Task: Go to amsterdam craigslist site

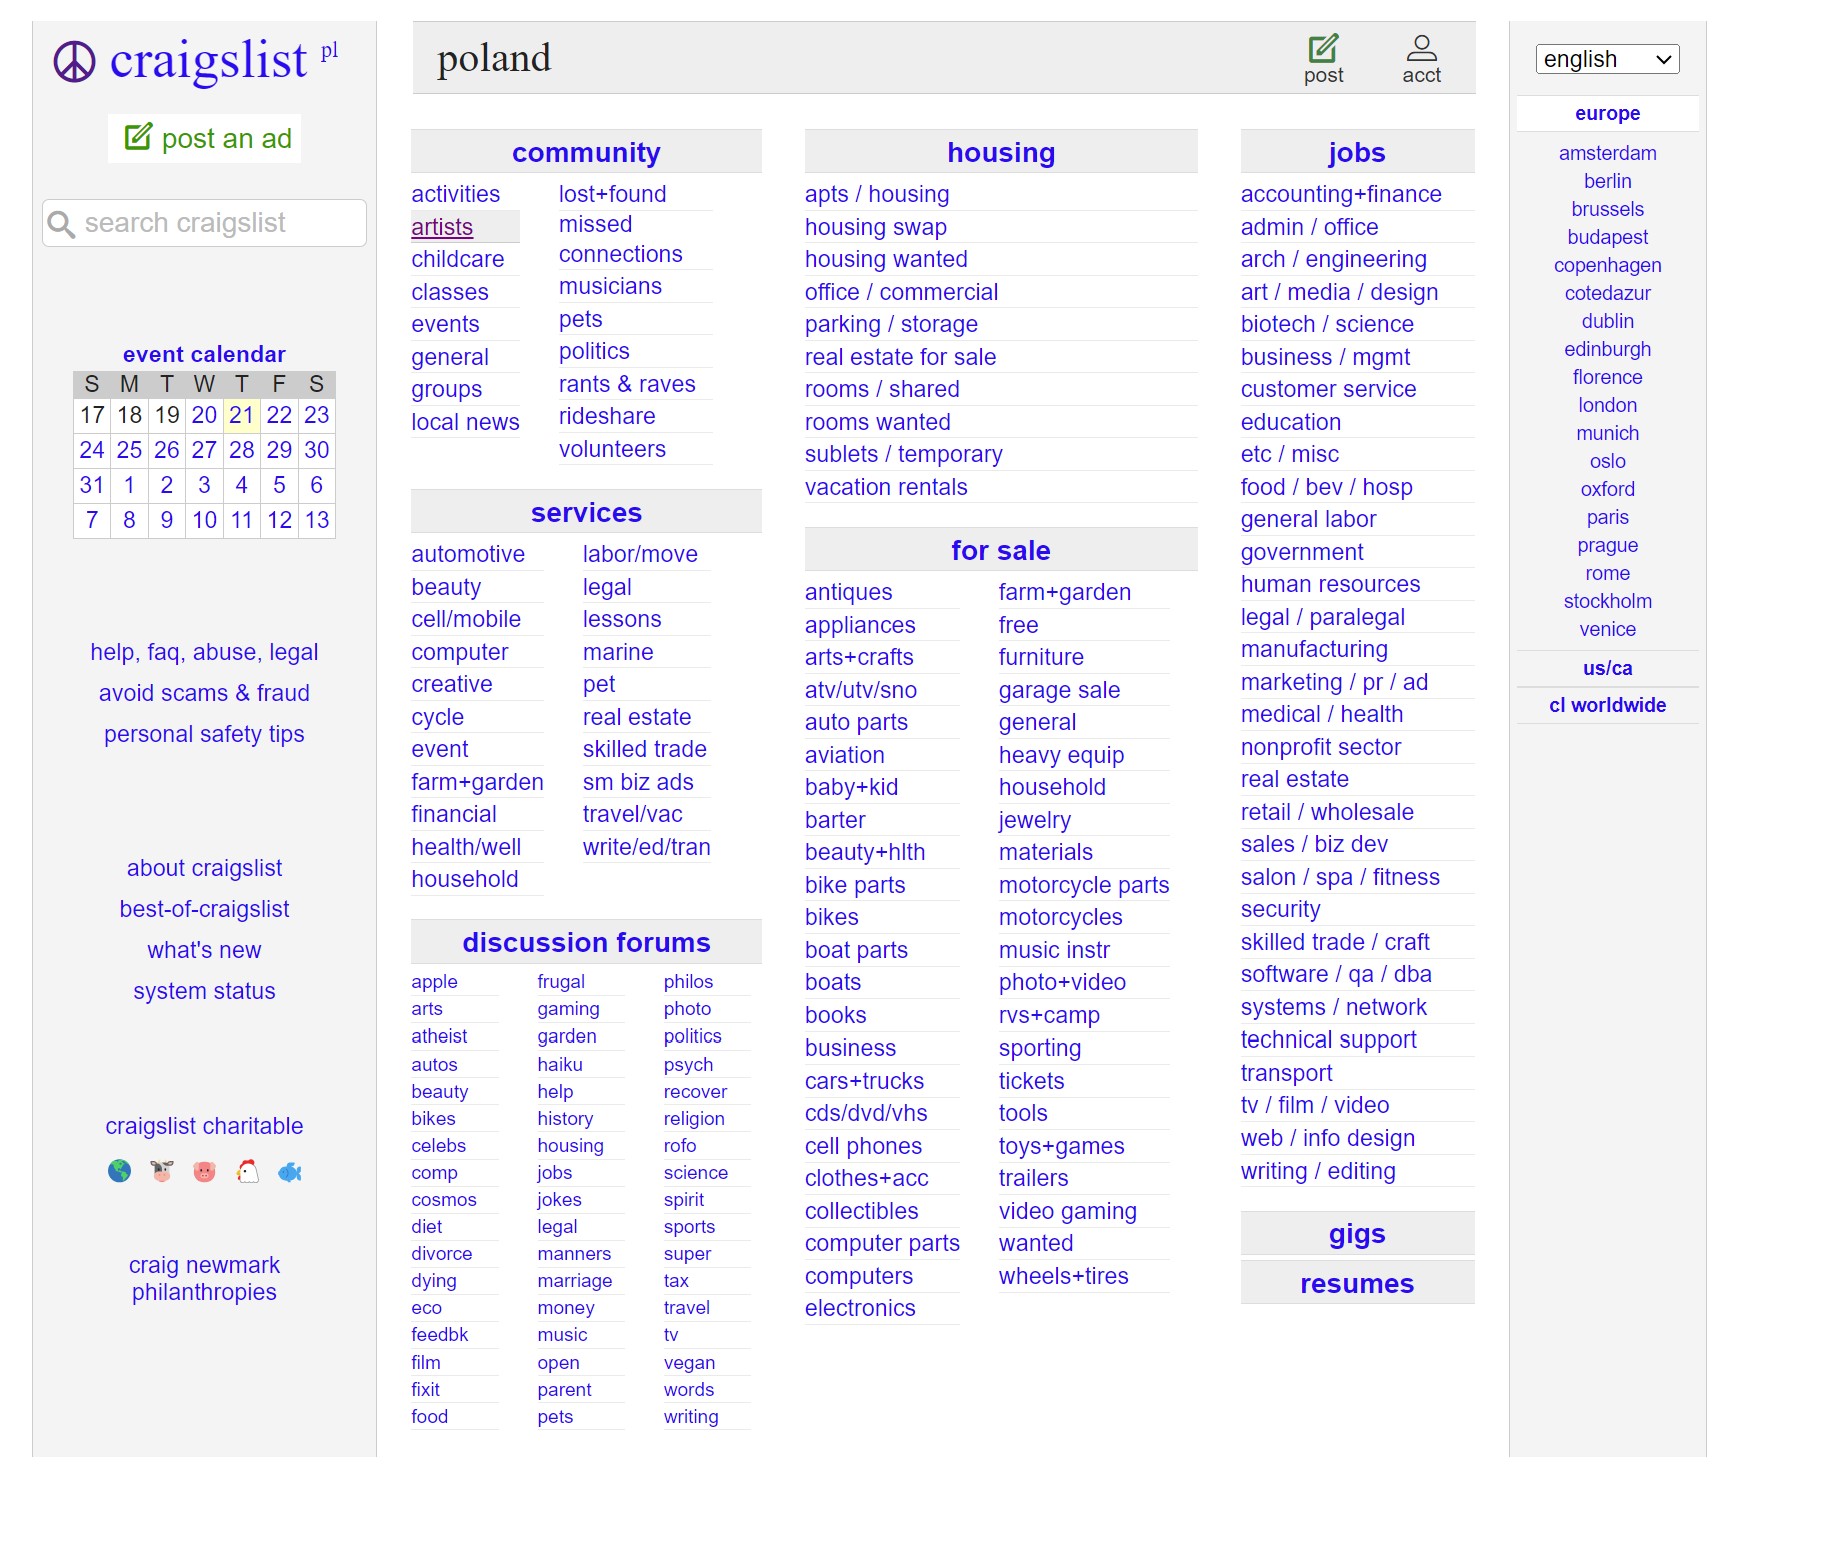Action: 1607,153
